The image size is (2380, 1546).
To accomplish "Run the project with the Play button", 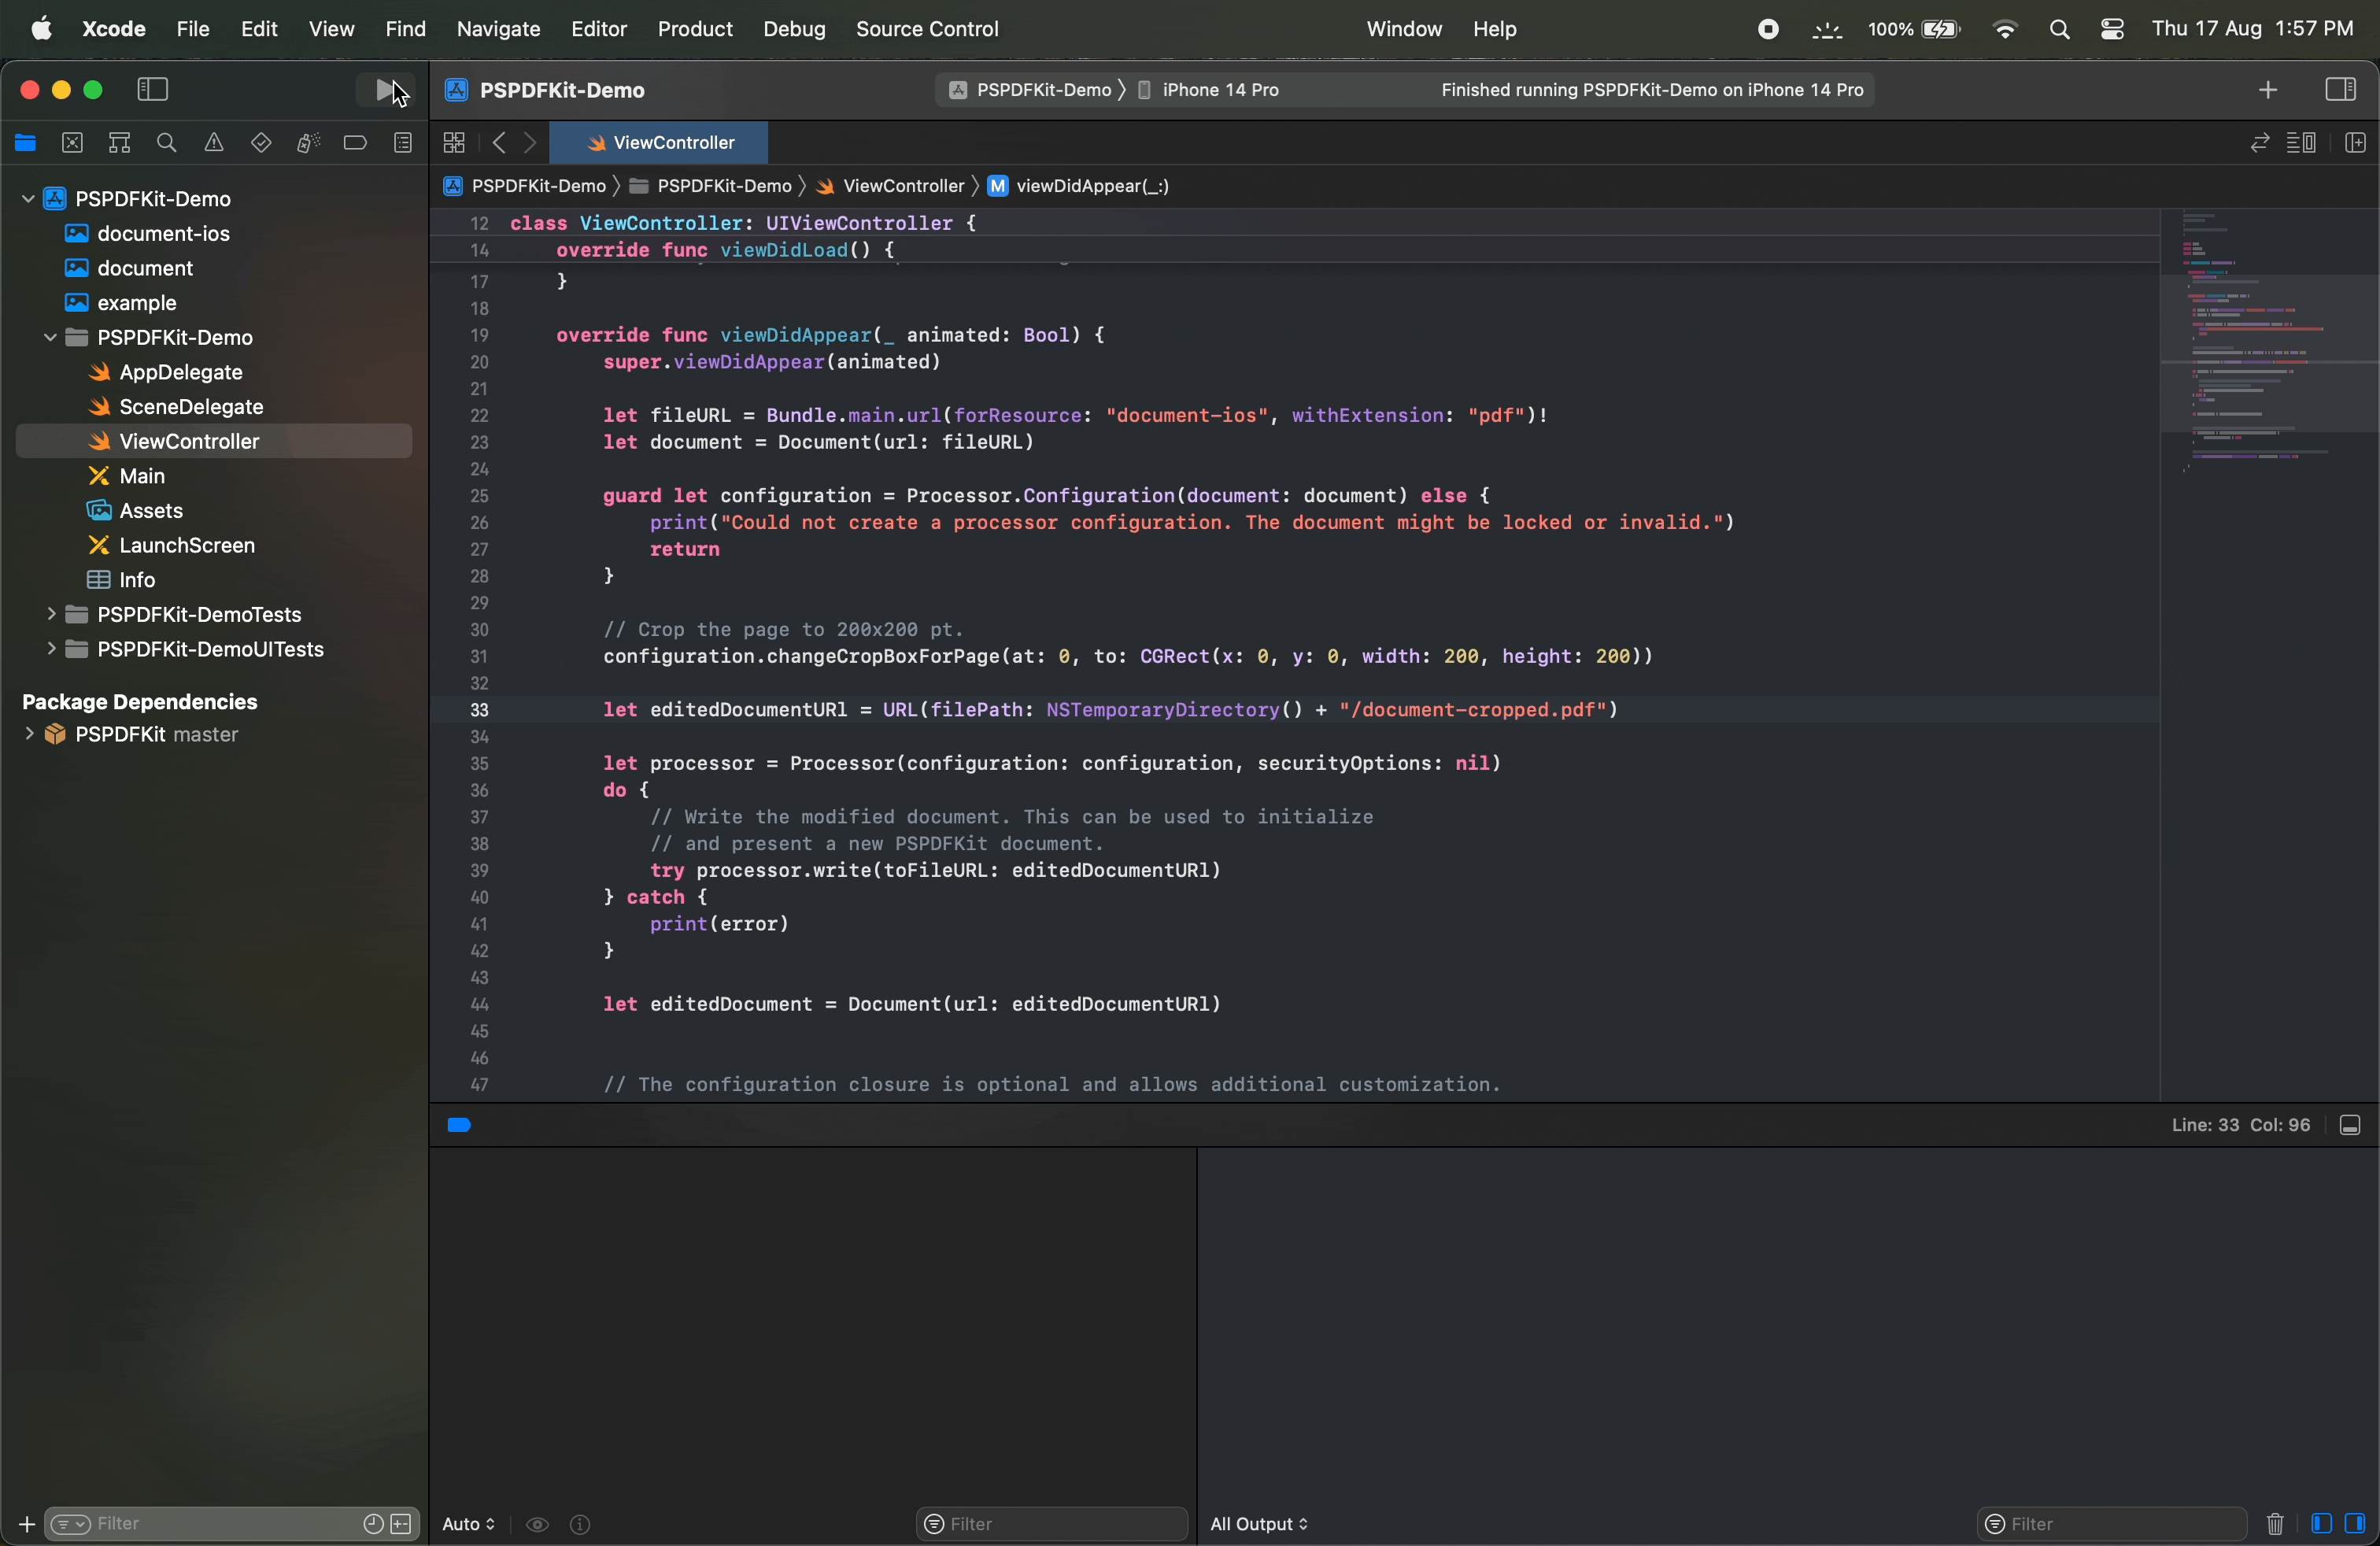I will point(385,90).
